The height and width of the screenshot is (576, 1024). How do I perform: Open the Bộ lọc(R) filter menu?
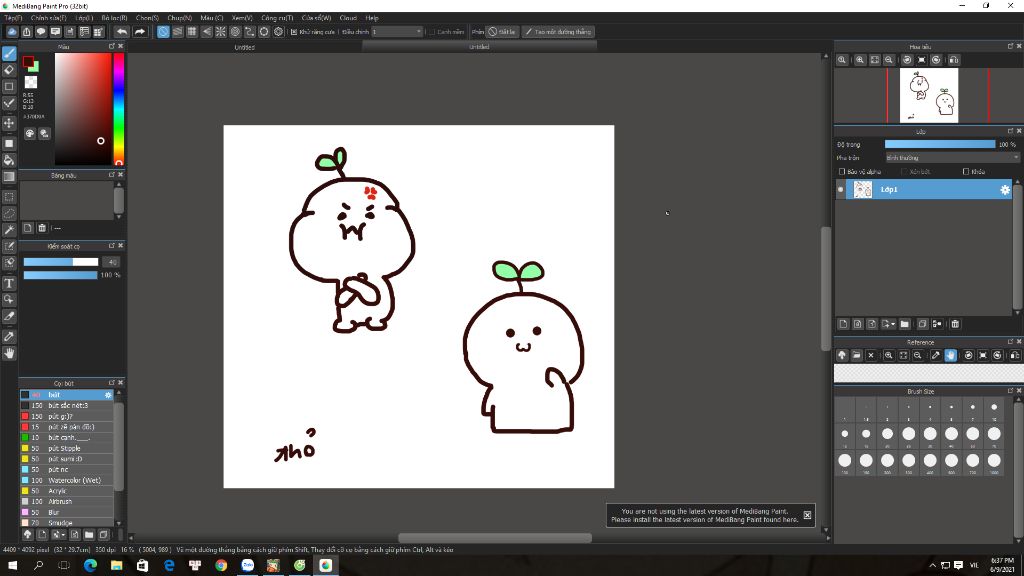[x=114, y=18]
